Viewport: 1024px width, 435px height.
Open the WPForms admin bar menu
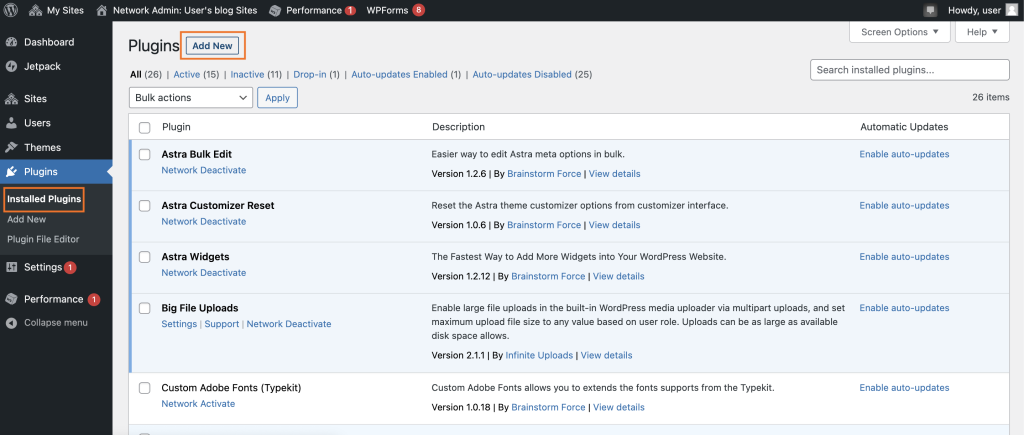click(387, 10)
